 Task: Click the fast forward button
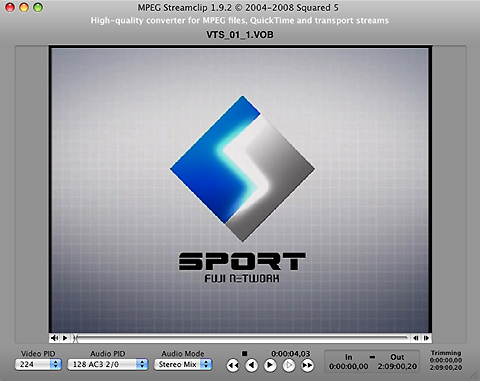308,366
